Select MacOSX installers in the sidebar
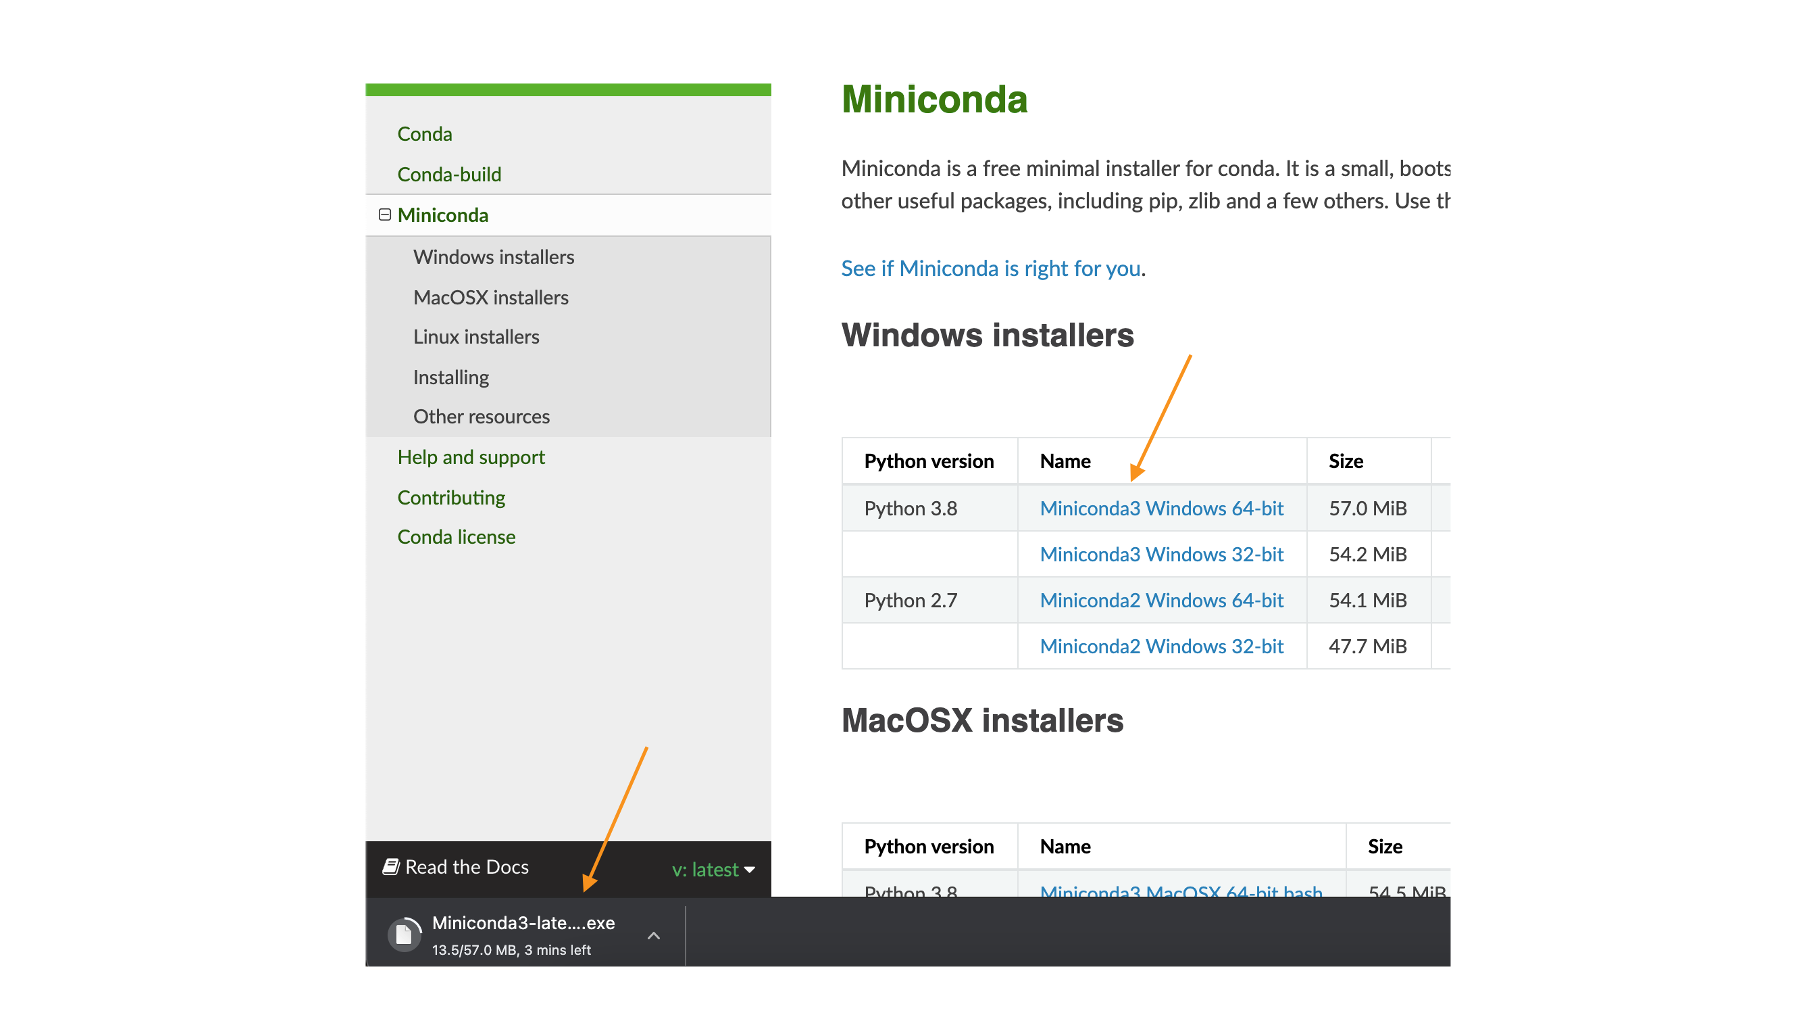The width and height of the screenshot is (1816, 1033). [490, 297]
